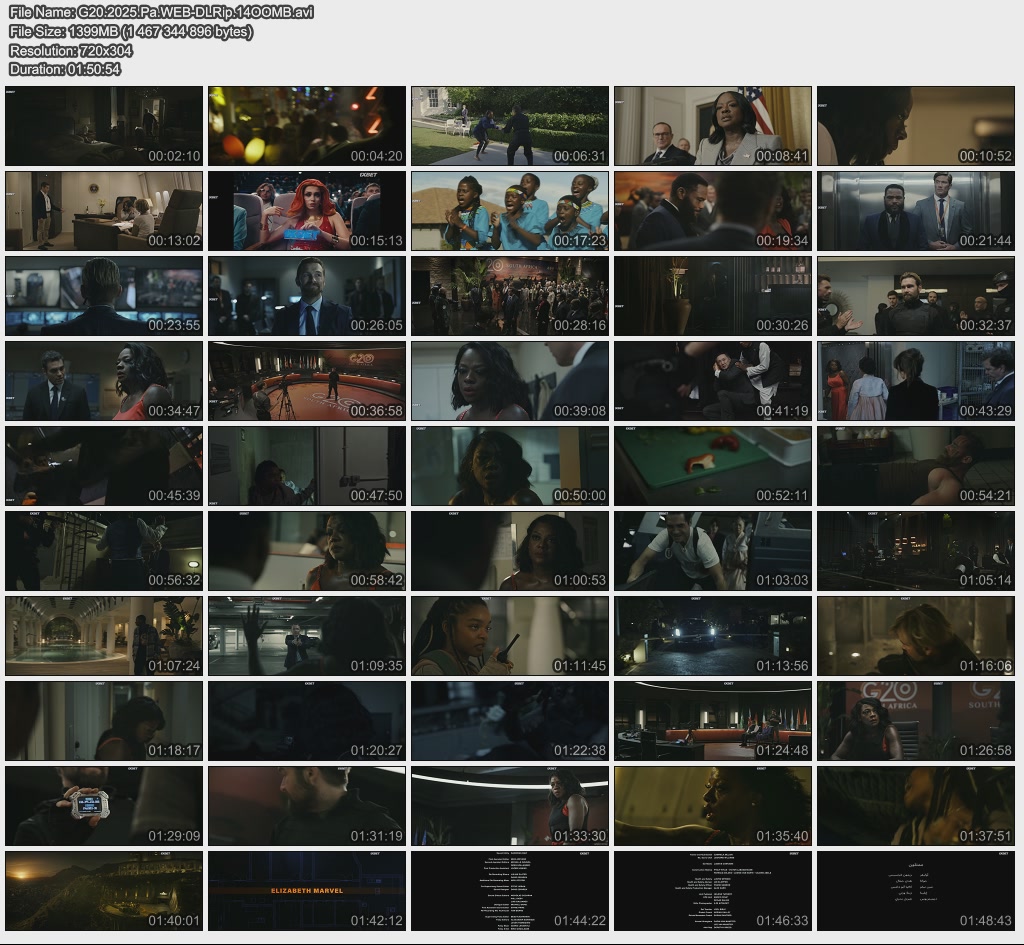1024x945 pixels.
Task: Click the Duration 01:50:54 text
Action: pos(65,69)
